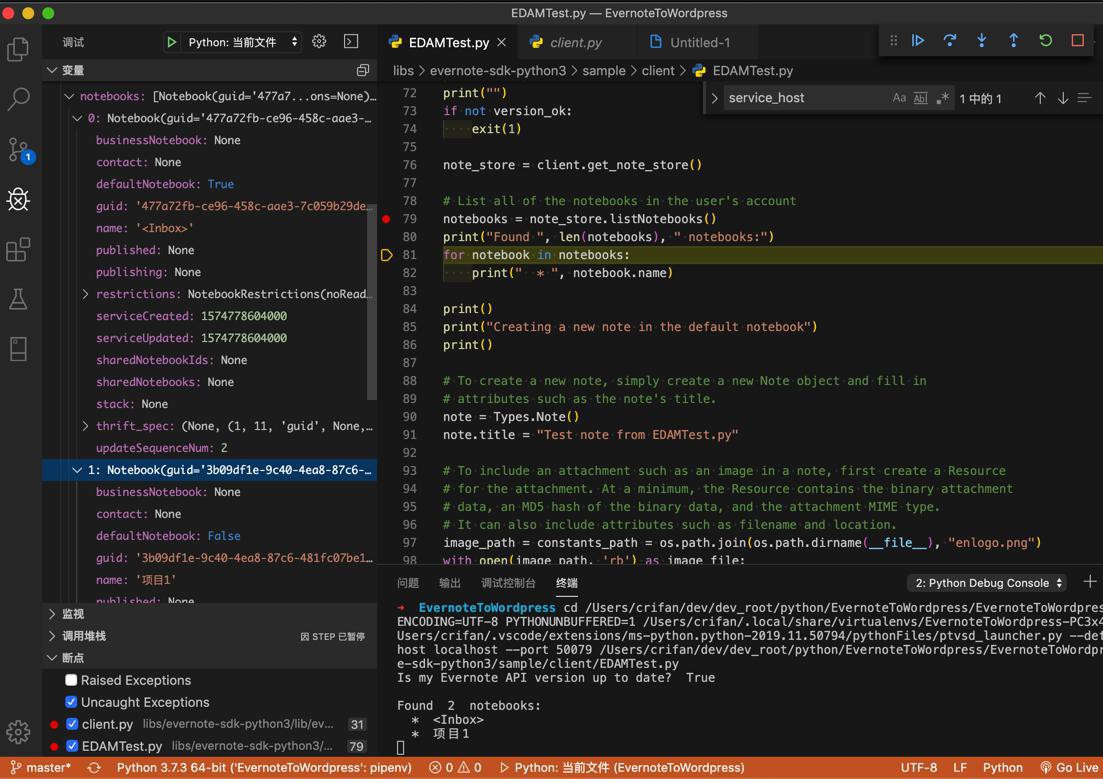Expand the restrictions variable node
Image resolution: width=1103 pixels, height=779 pixels.
point(85,294)
